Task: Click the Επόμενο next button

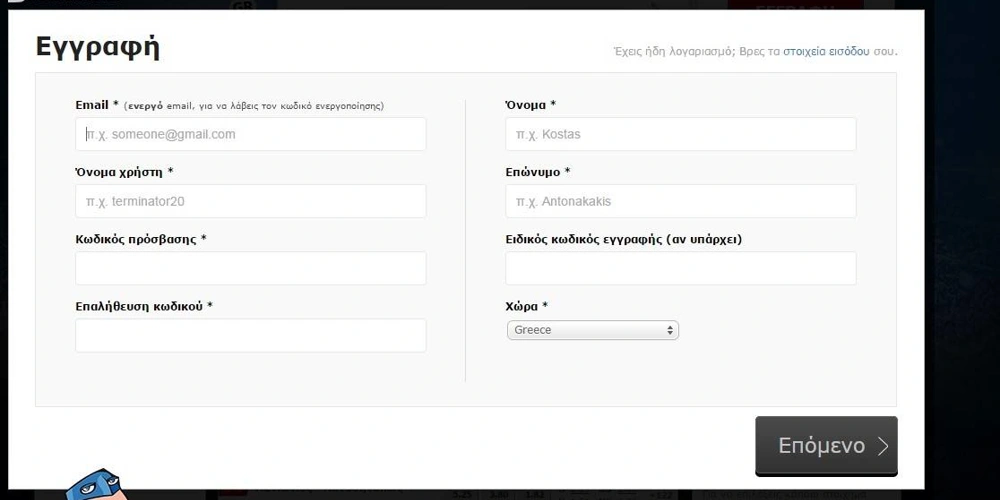Action: tap(827, 446)
